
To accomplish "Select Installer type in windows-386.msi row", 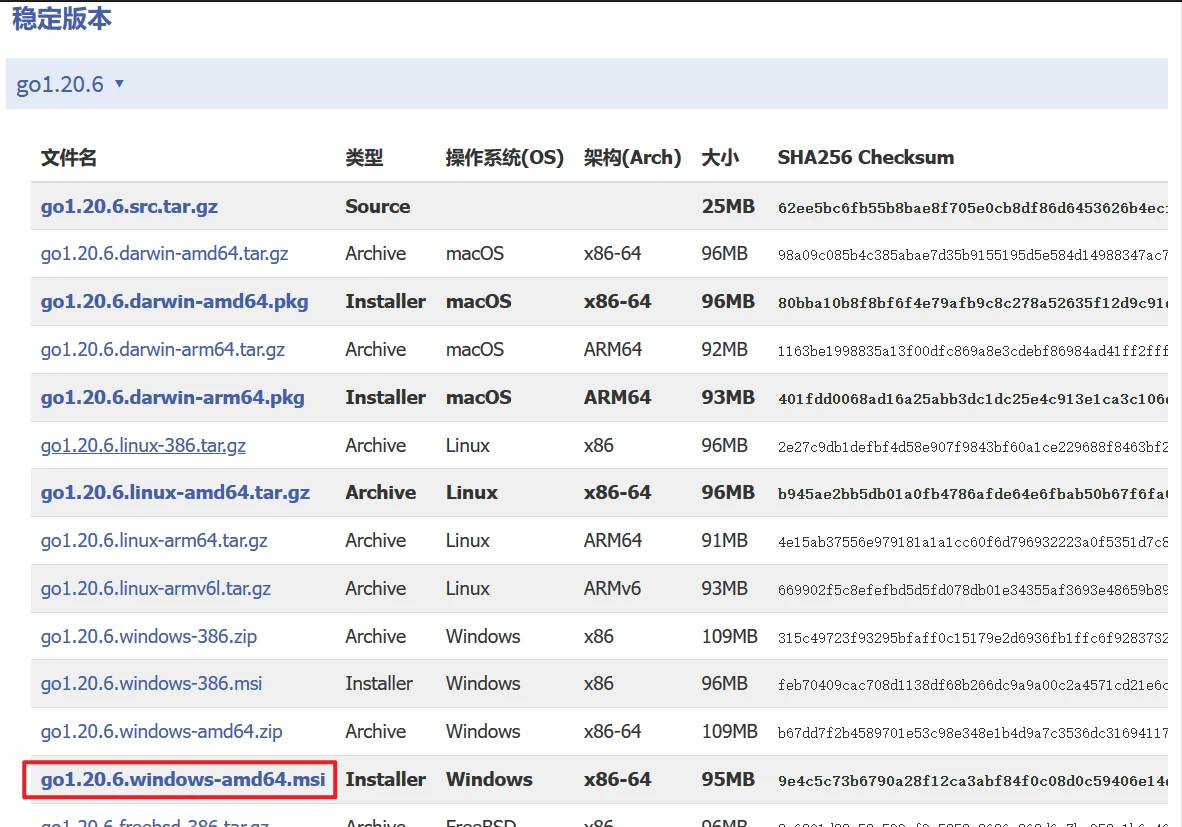I will click(379, 684).
